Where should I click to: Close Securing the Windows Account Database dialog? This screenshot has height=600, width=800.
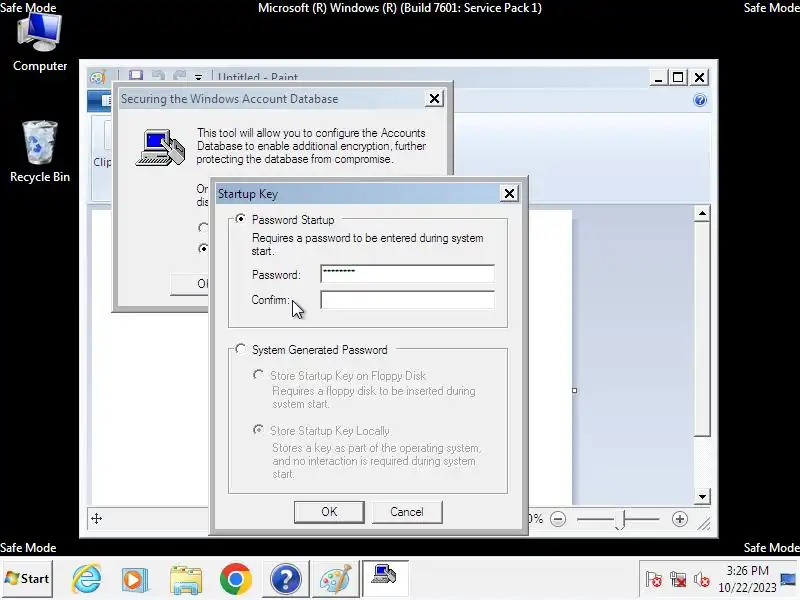pos(434,98)
